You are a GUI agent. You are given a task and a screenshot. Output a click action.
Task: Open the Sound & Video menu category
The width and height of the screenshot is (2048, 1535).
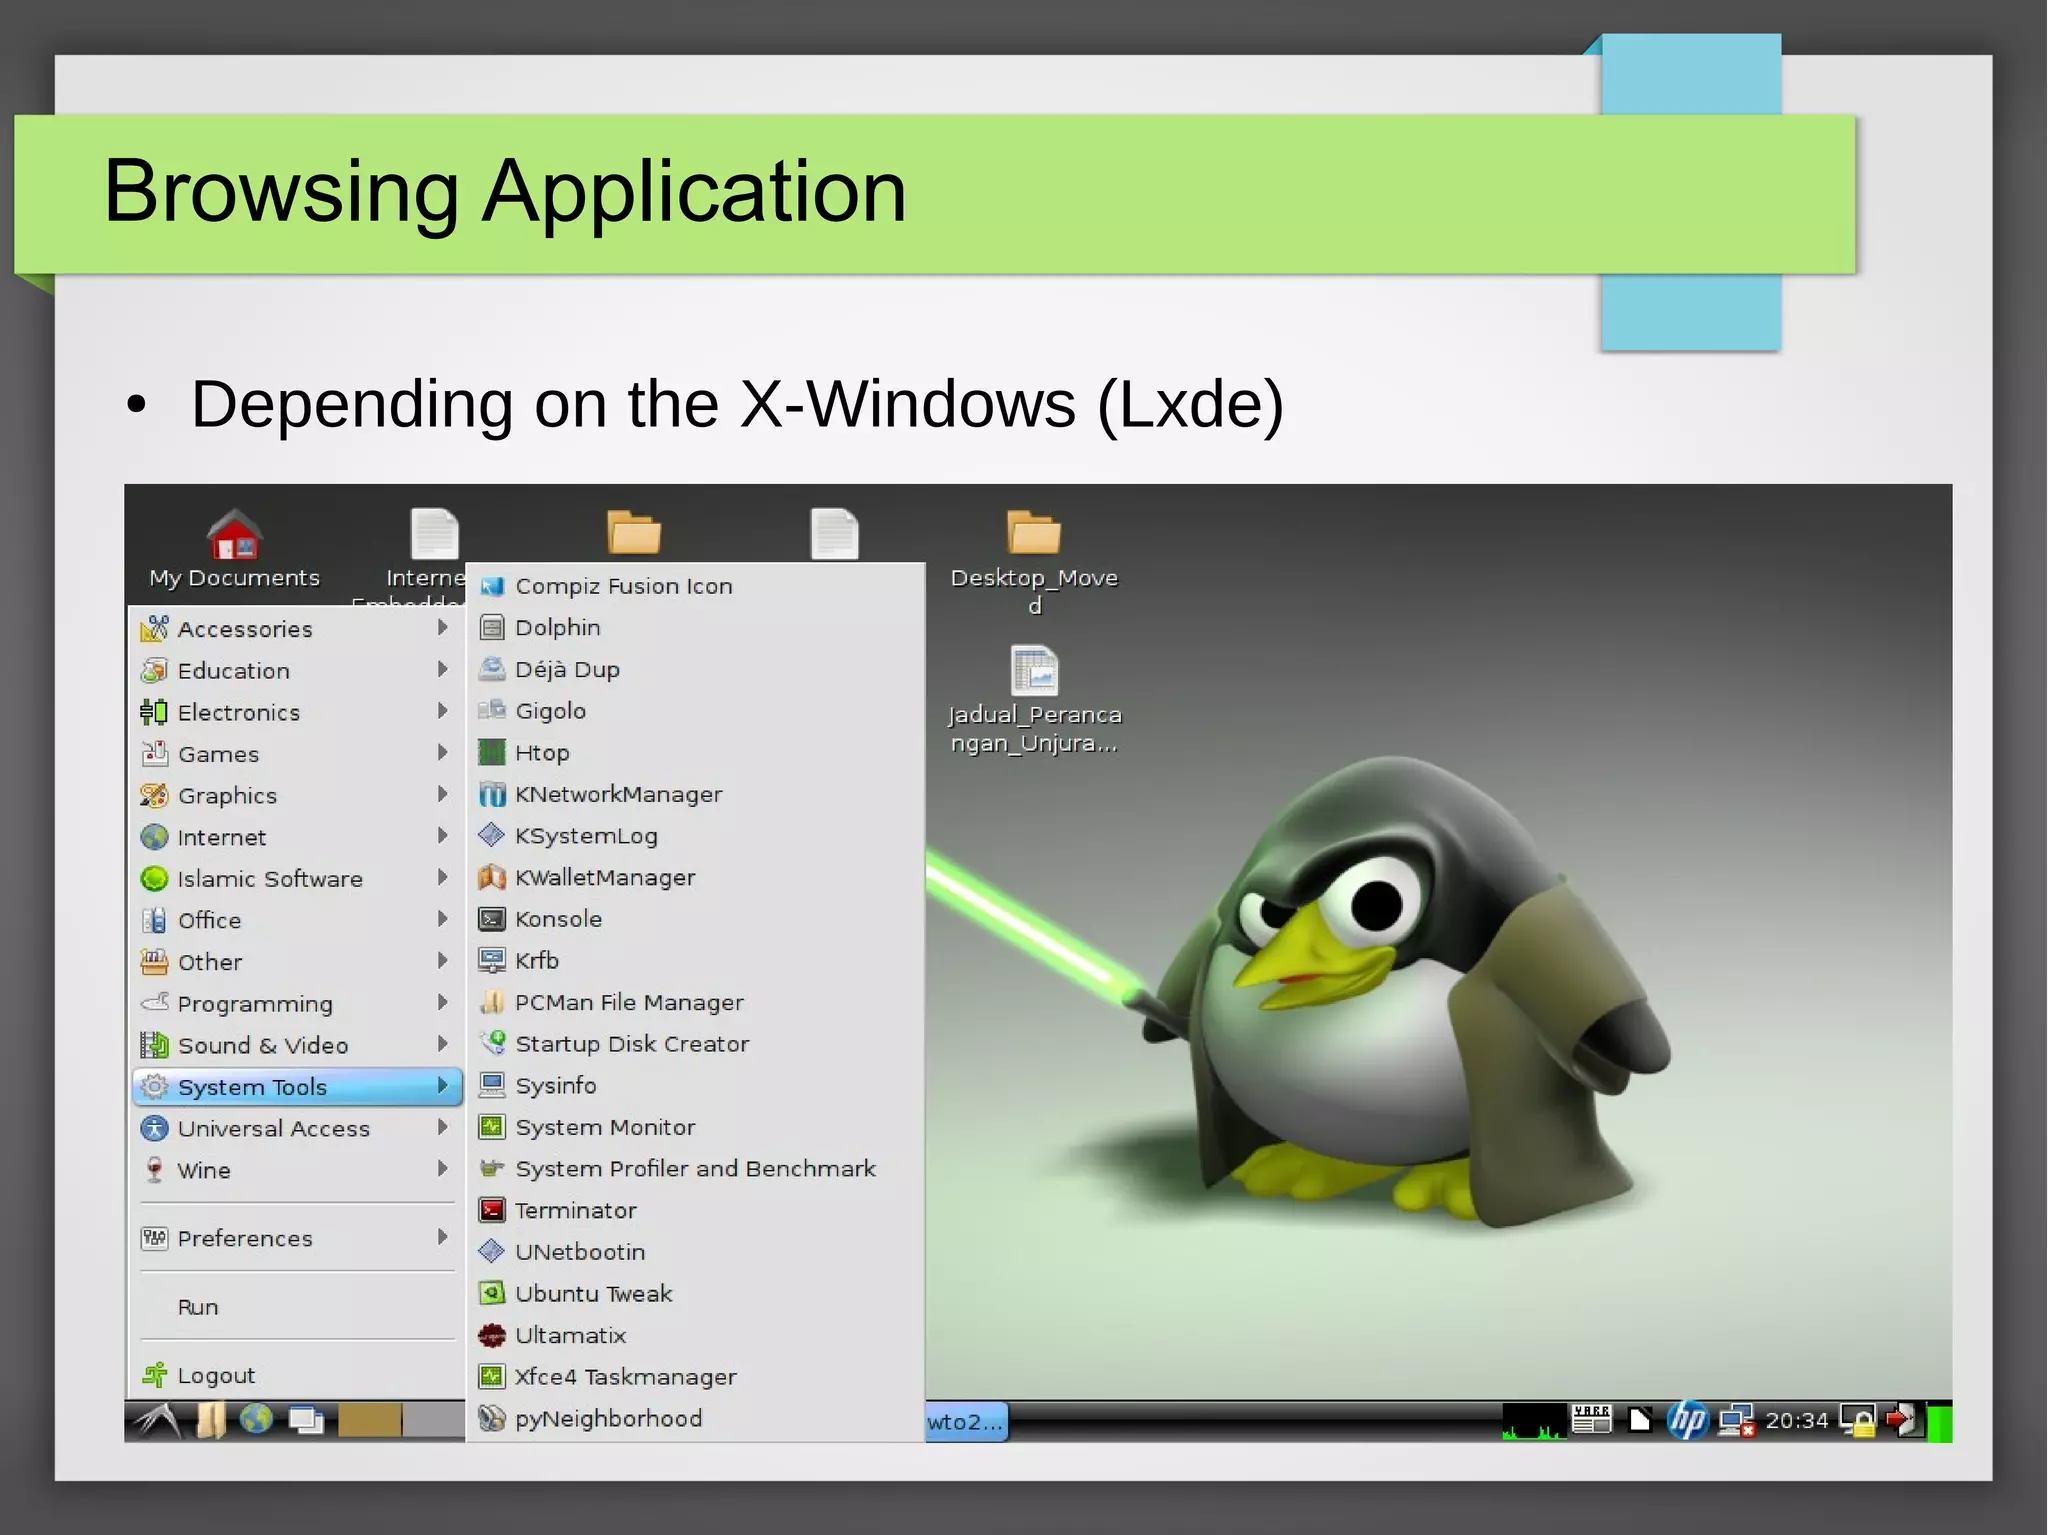(x=297, y=1045)
